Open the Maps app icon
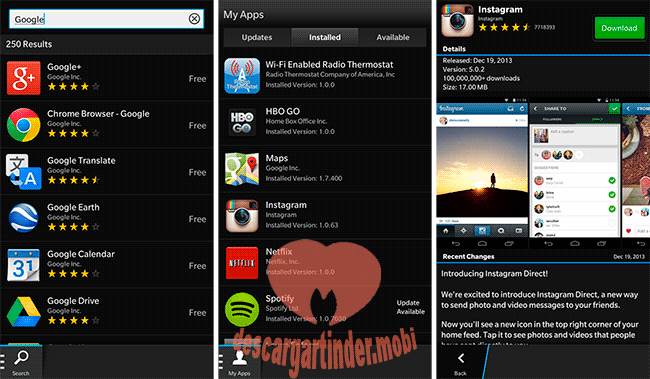This screenshot has height=379, width=650. click(x=242, y=169)
